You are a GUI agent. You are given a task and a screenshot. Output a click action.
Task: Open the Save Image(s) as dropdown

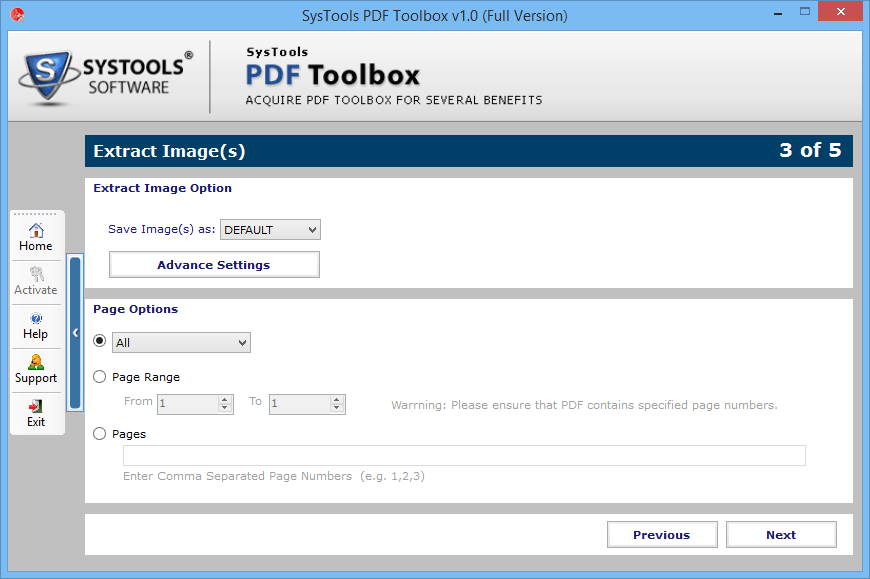click(270, 230)
